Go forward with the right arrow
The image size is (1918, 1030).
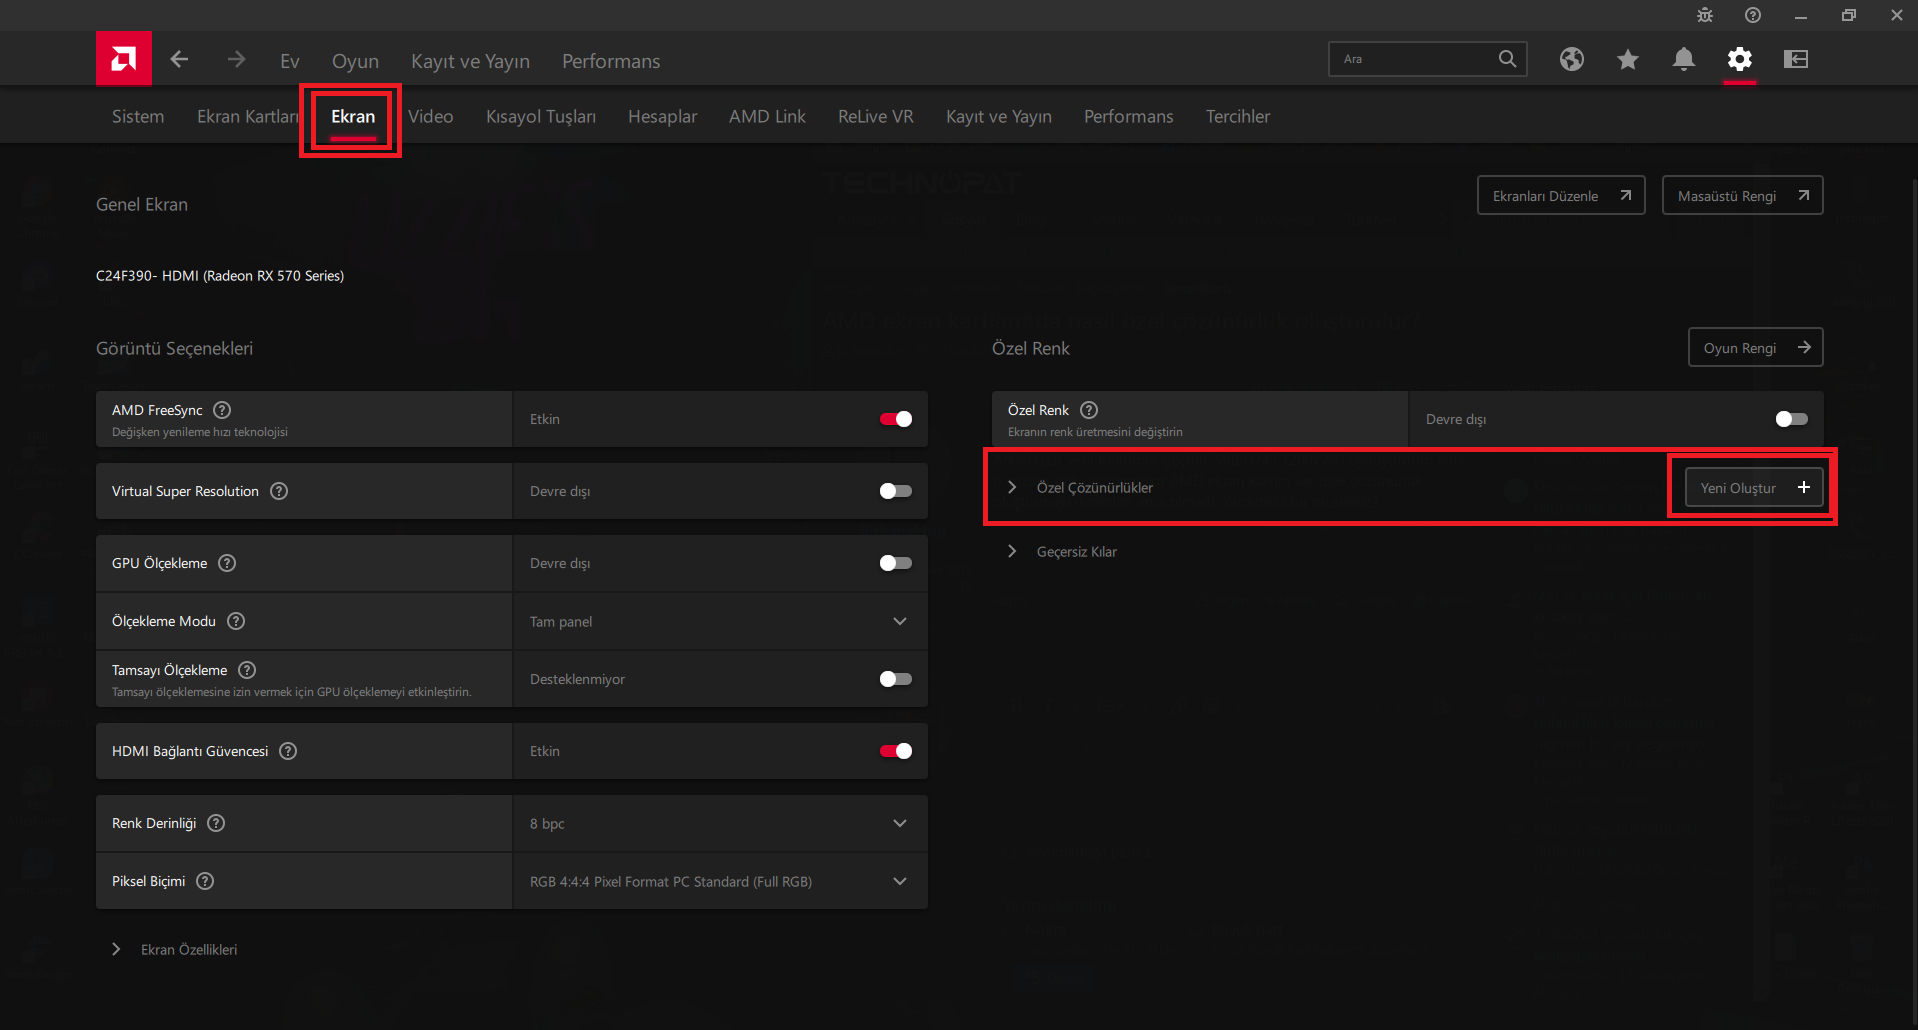[x=236, y=59]
